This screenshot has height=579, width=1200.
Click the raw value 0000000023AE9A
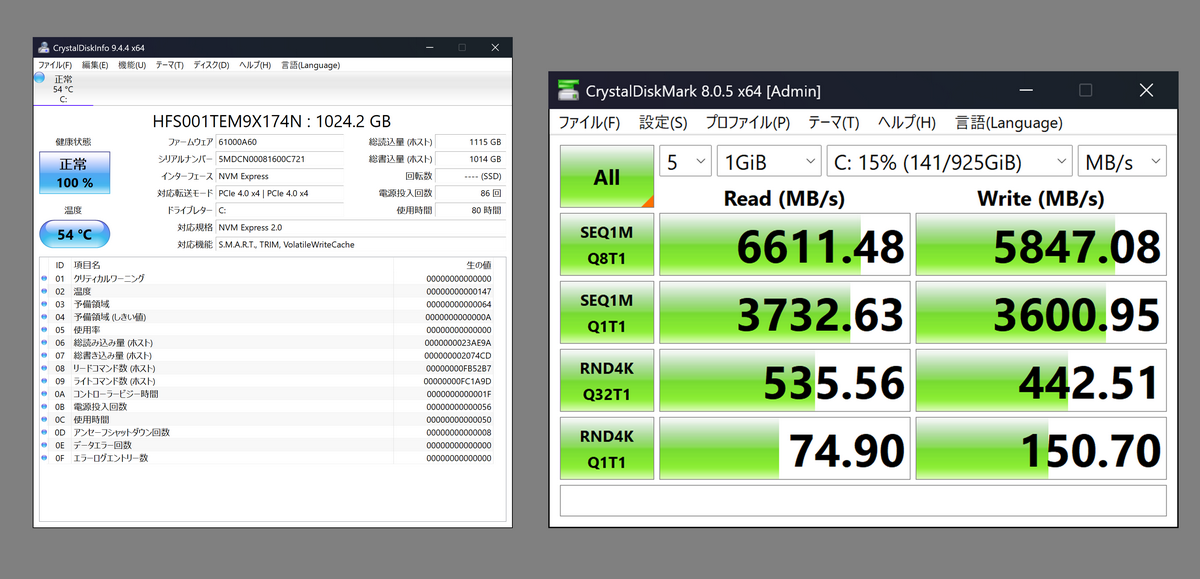[458, 343]
